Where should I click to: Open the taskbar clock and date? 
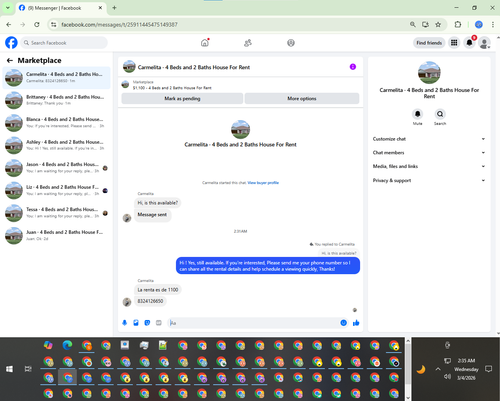click(466, 369)
